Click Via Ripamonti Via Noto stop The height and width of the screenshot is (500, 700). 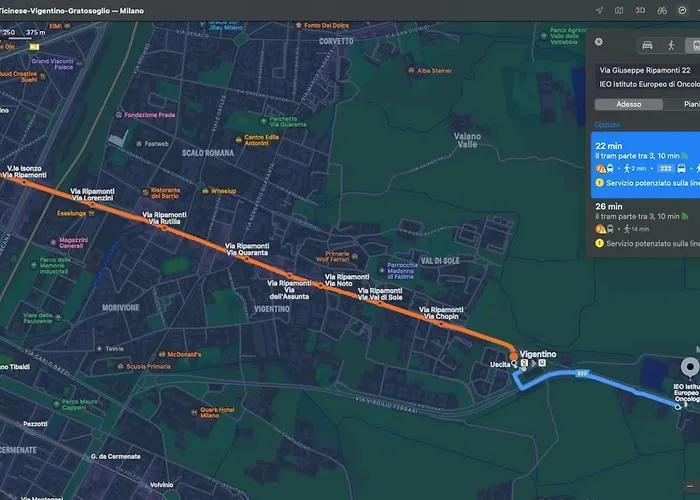[x=321, y=285]
